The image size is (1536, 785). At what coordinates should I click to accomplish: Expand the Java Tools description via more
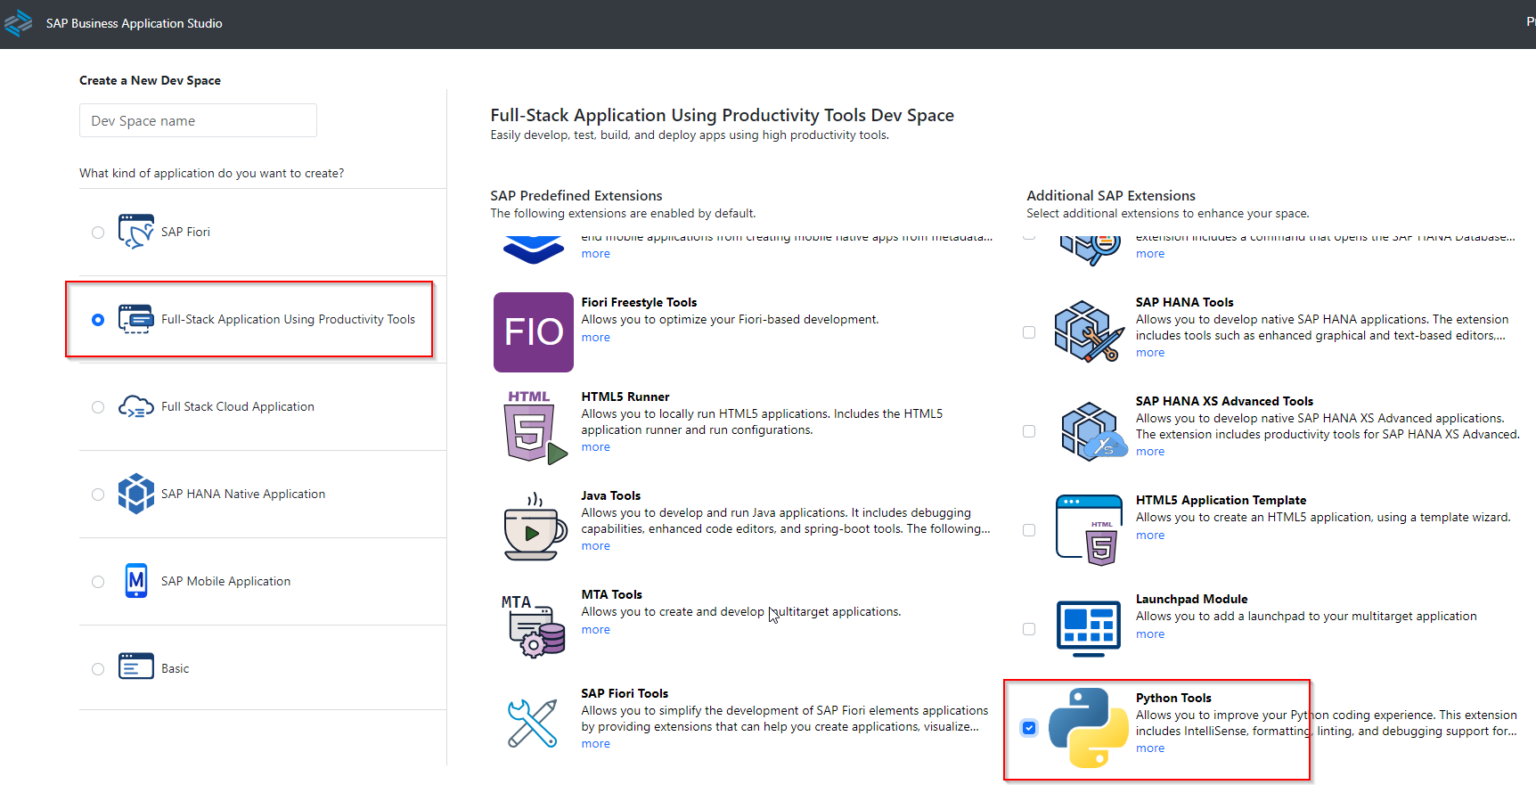(x=595, y=545)
